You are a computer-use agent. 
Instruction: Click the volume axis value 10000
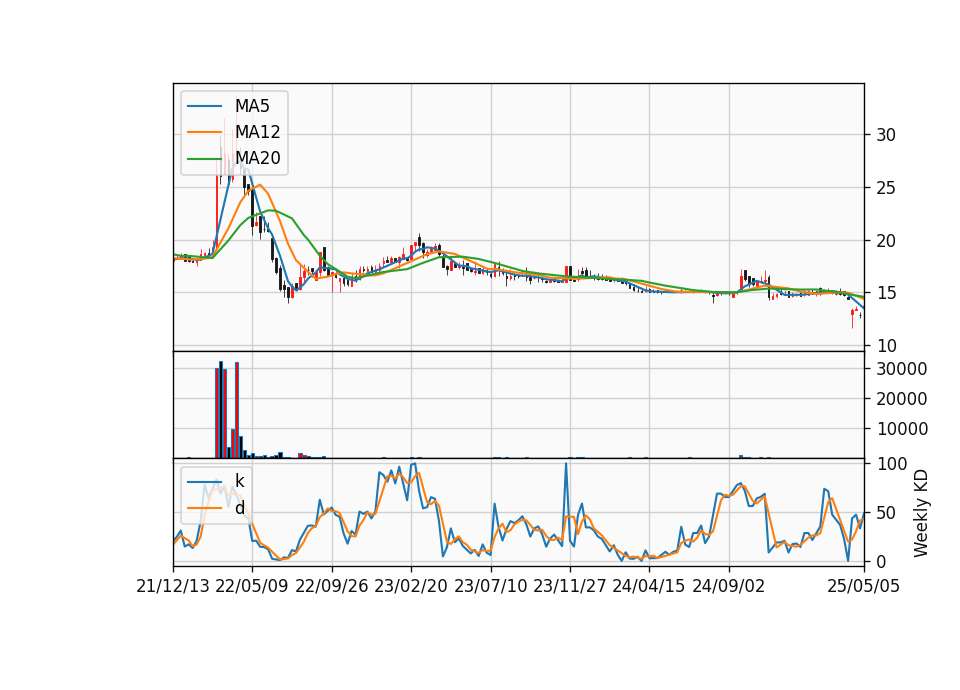pos(902,429)
